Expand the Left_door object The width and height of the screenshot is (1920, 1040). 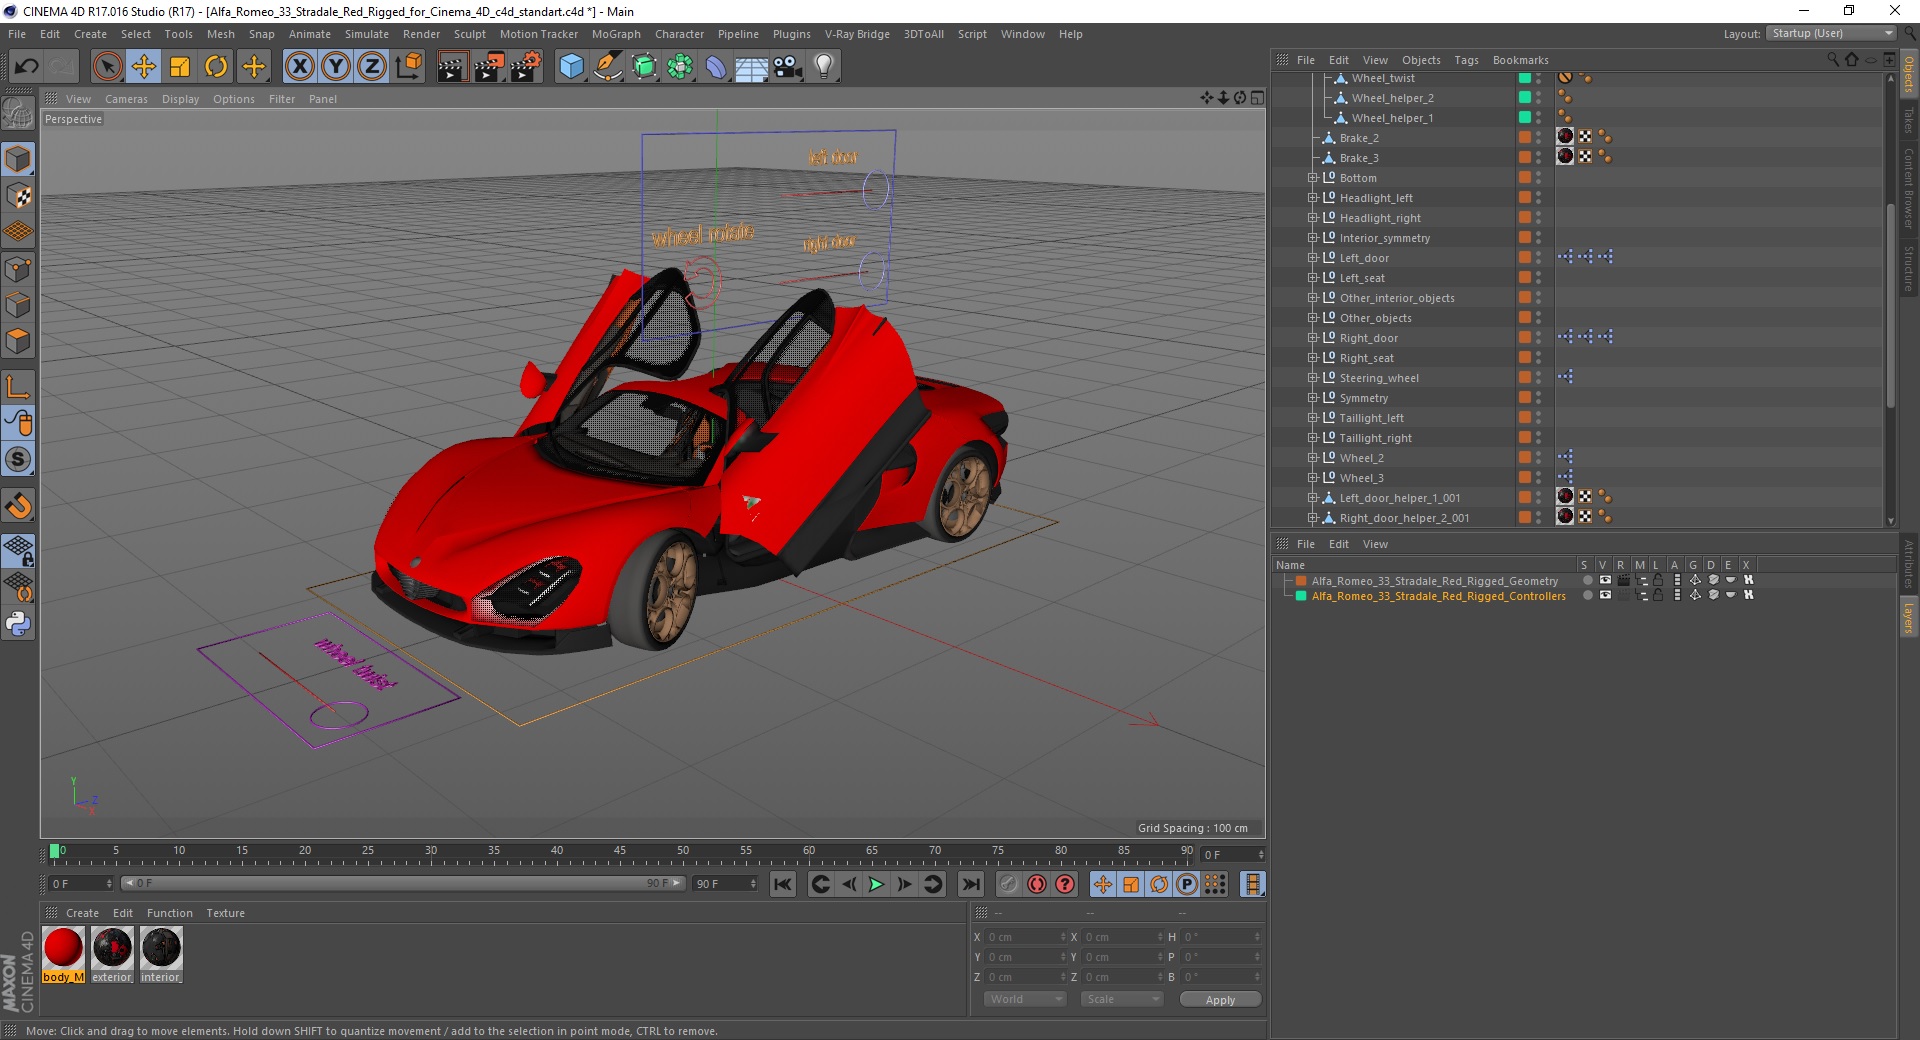click(1312, 258)
